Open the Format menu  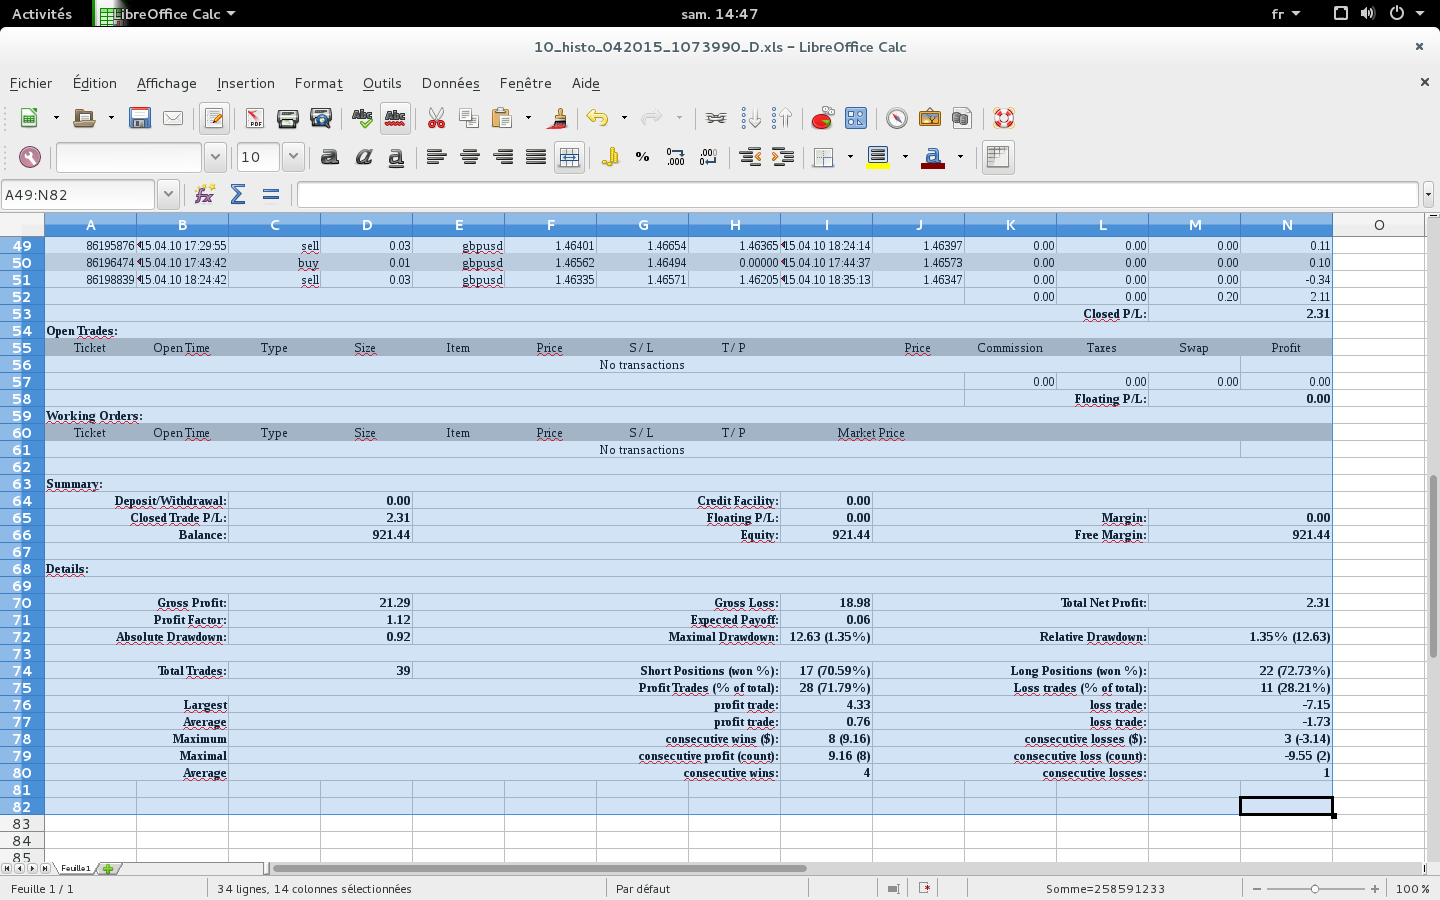coord(318,83)
